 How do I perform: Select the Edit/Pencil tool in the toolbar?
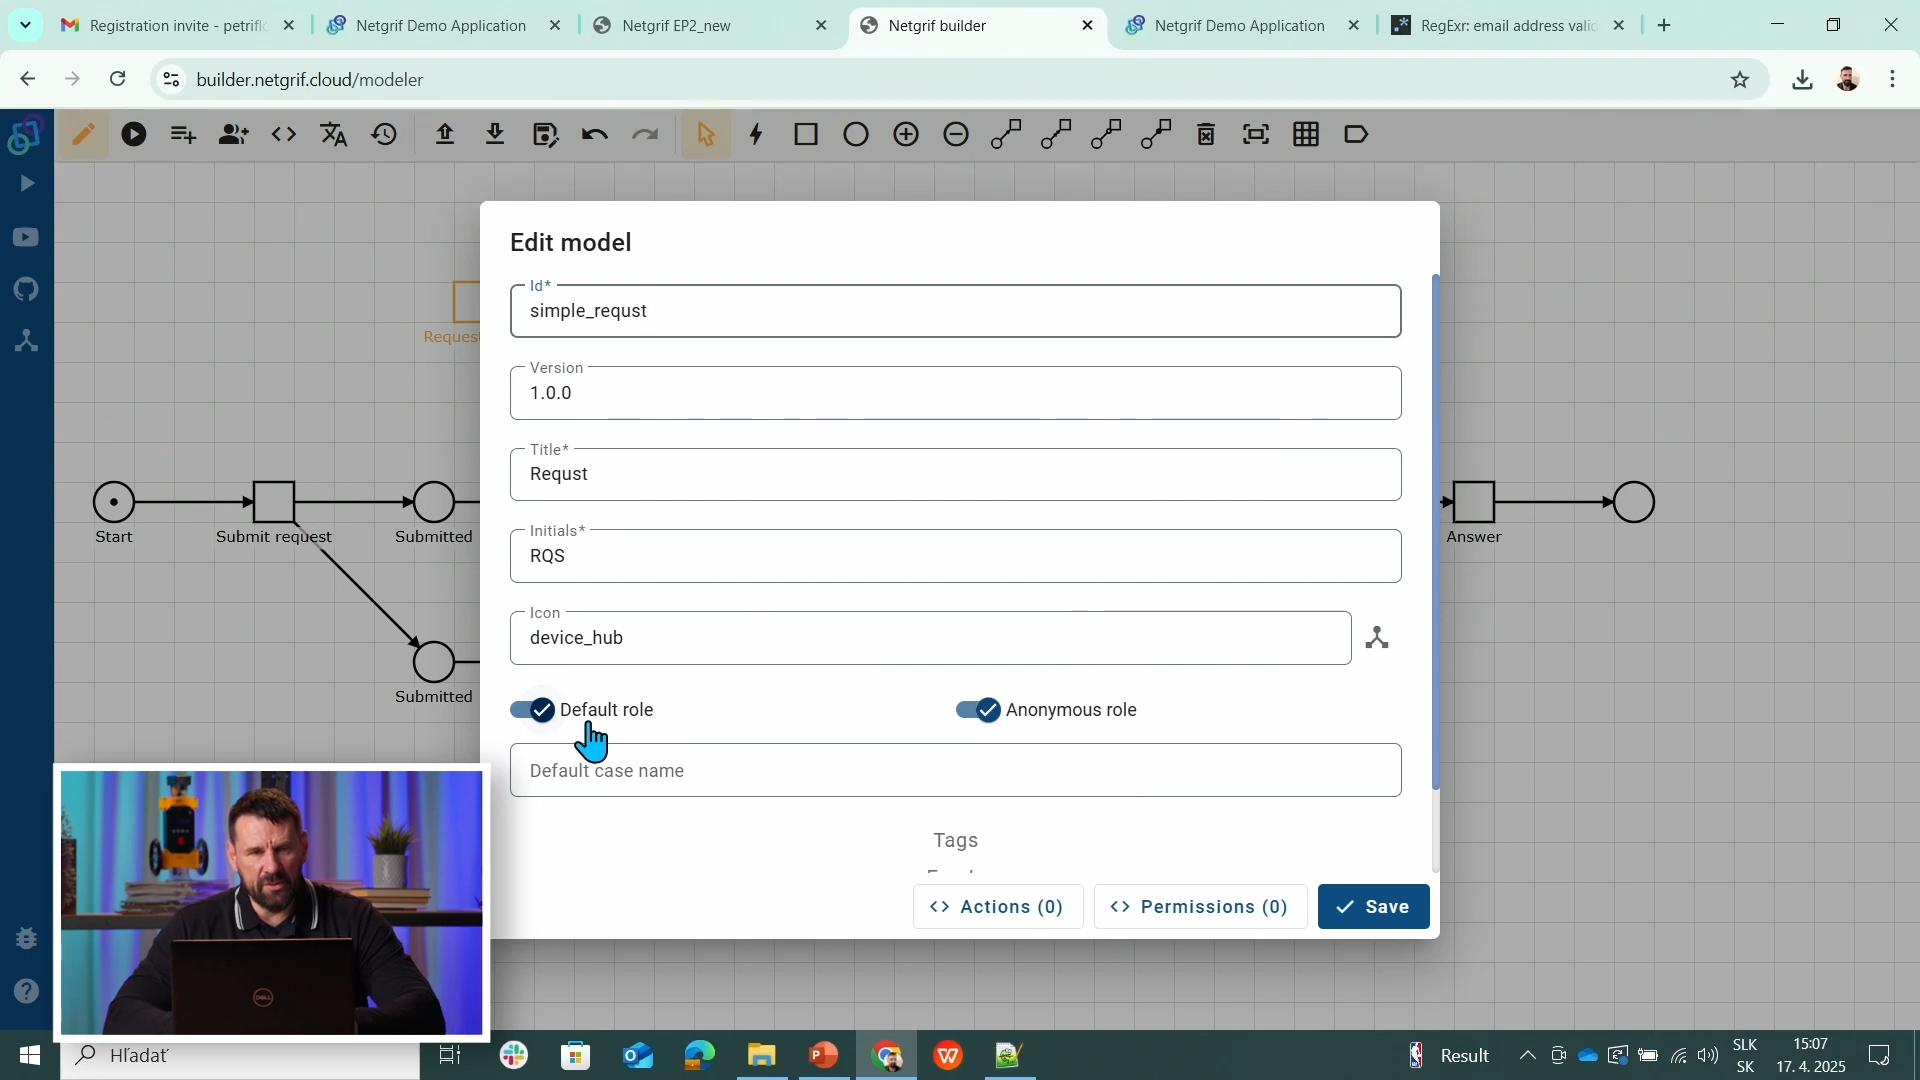84,133
